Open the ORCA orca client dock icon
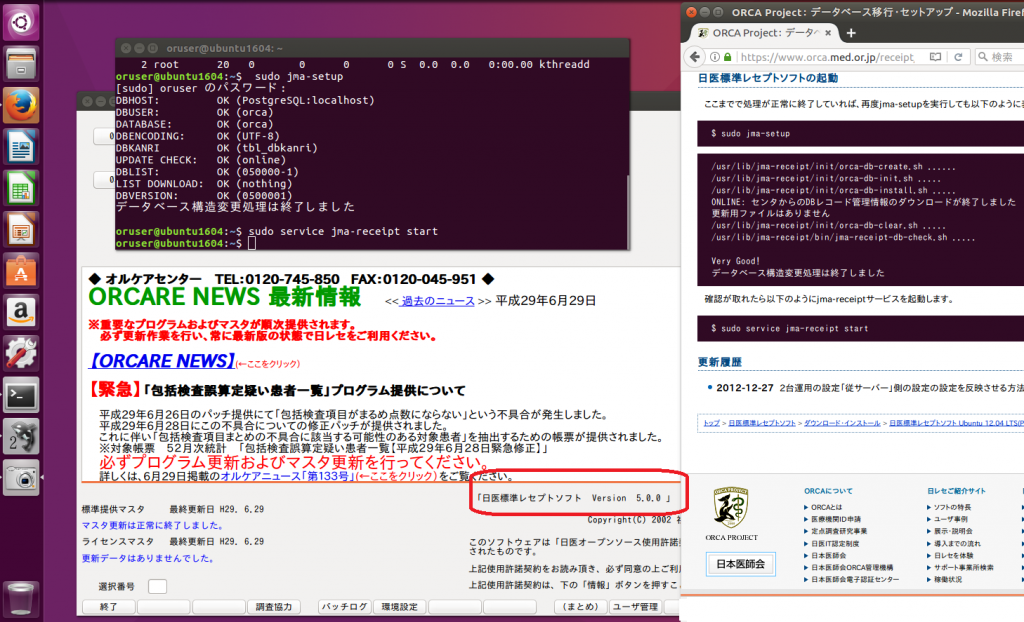 pyautogui.click(x=21, y=437)
